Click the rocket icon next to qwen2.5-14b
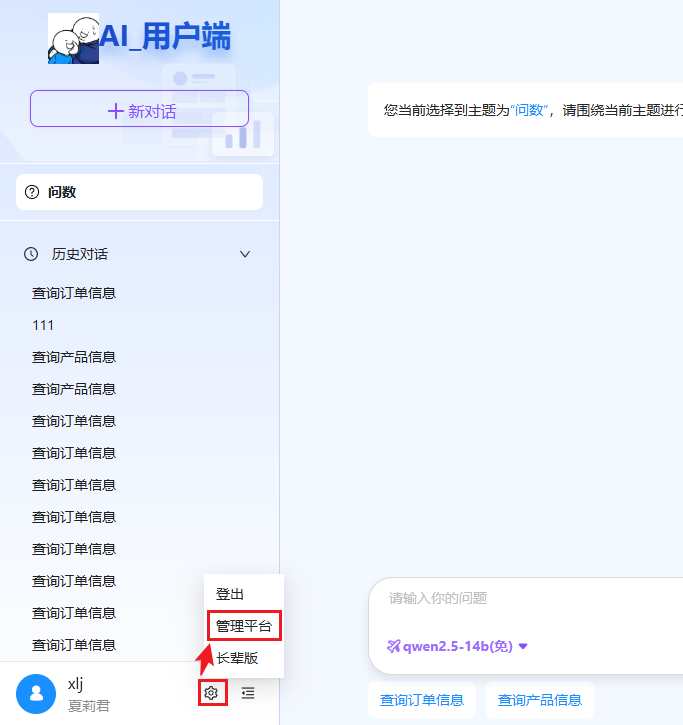Image resolution: width=683 pixels, height=725 pixels. pyautogui.click(x=394, y=646)
